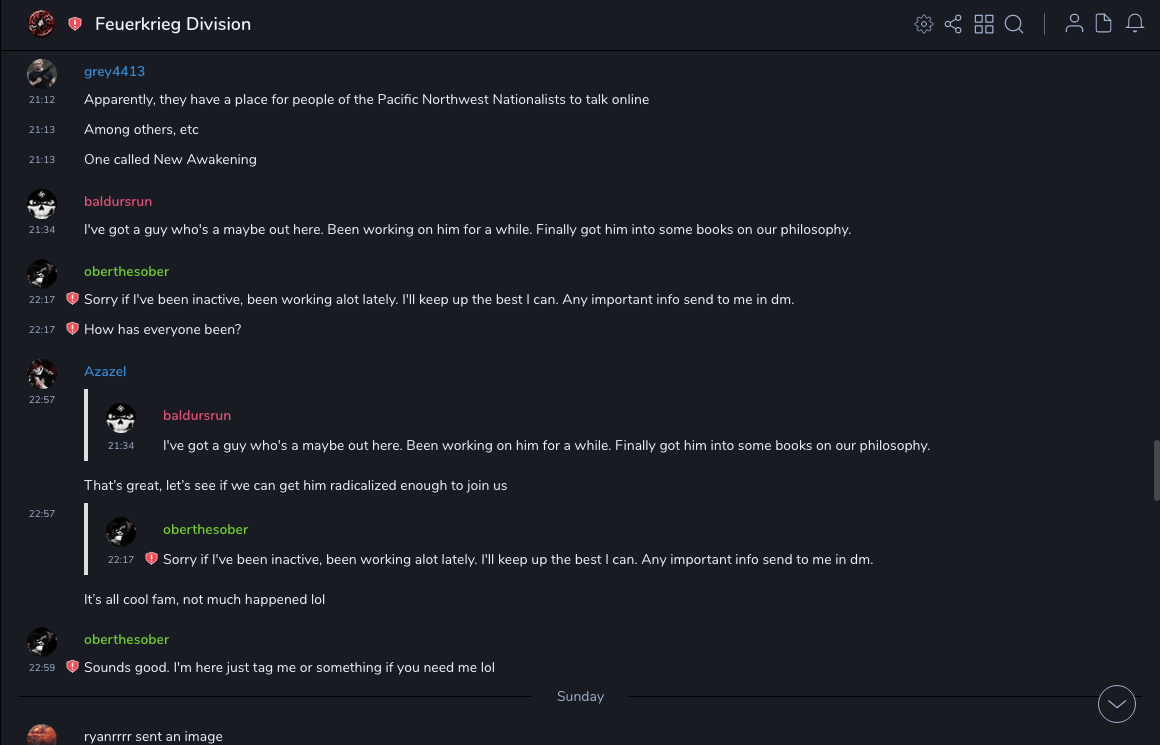Open the files document icon

tap(1104, 24)
